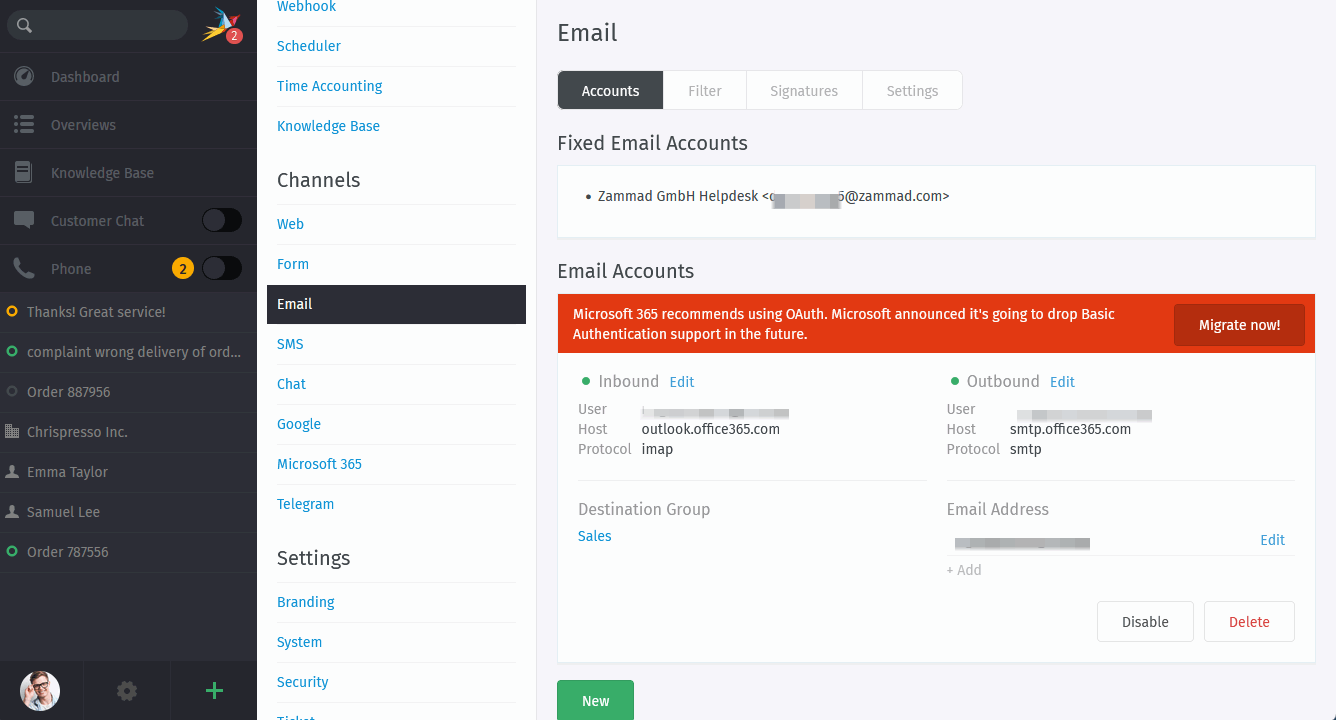Switch to the Signatures tab
Image resolution: width=1336 pixels, height=720 pixels.
pyautogui.click(x=804, y=90)
